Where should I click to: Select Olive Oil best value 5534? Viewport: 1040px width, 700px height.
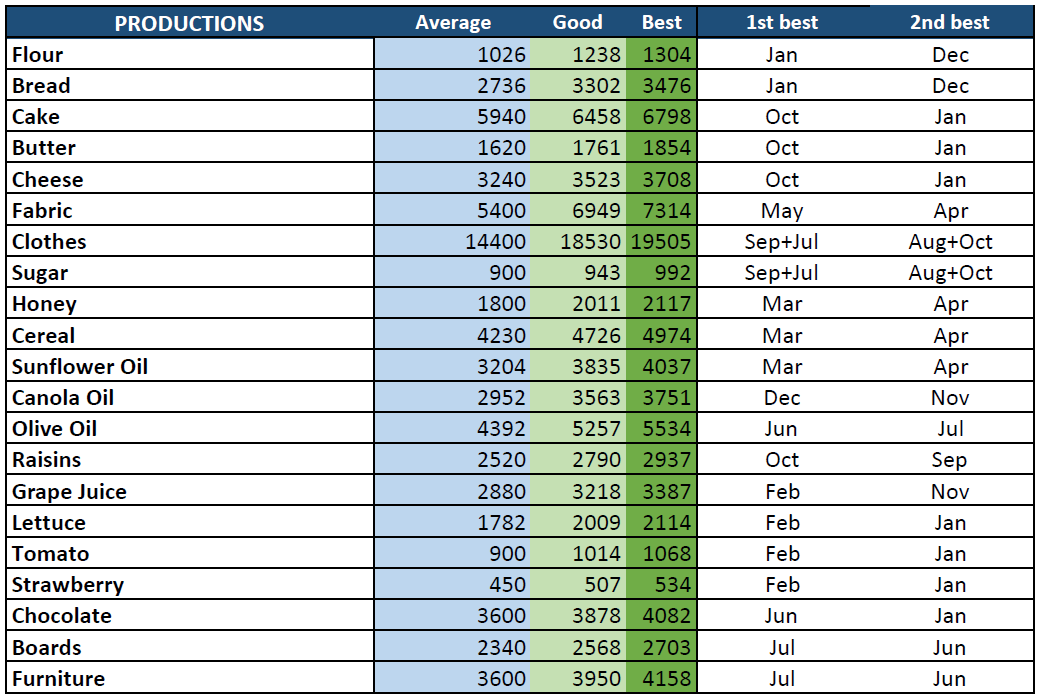(x=667, y=429)
